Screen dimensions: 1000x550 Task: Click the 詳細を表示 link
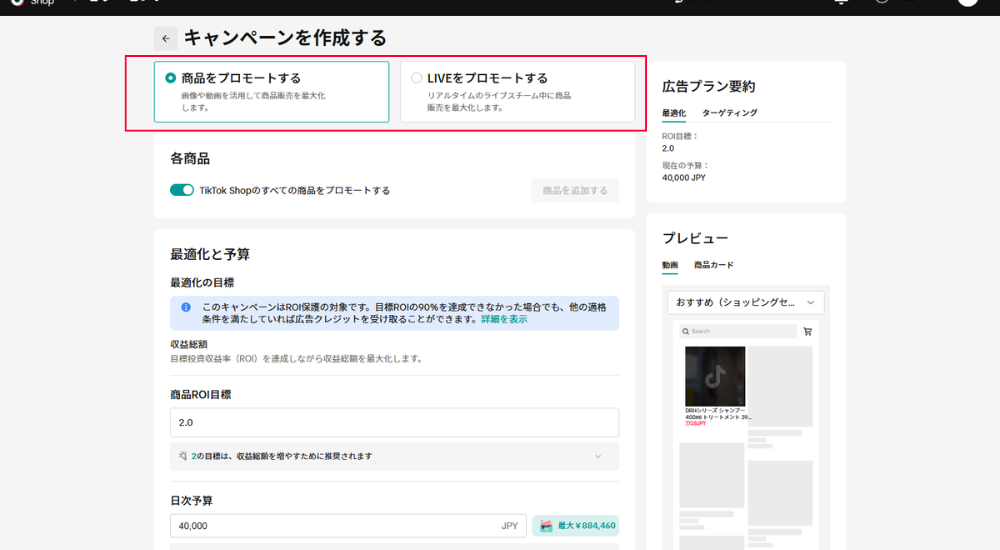click(x=504, y=319)
